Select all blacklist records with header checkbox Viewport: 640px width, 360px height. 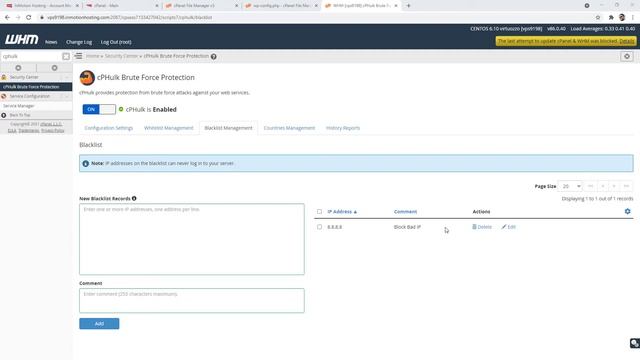[319, 211]
